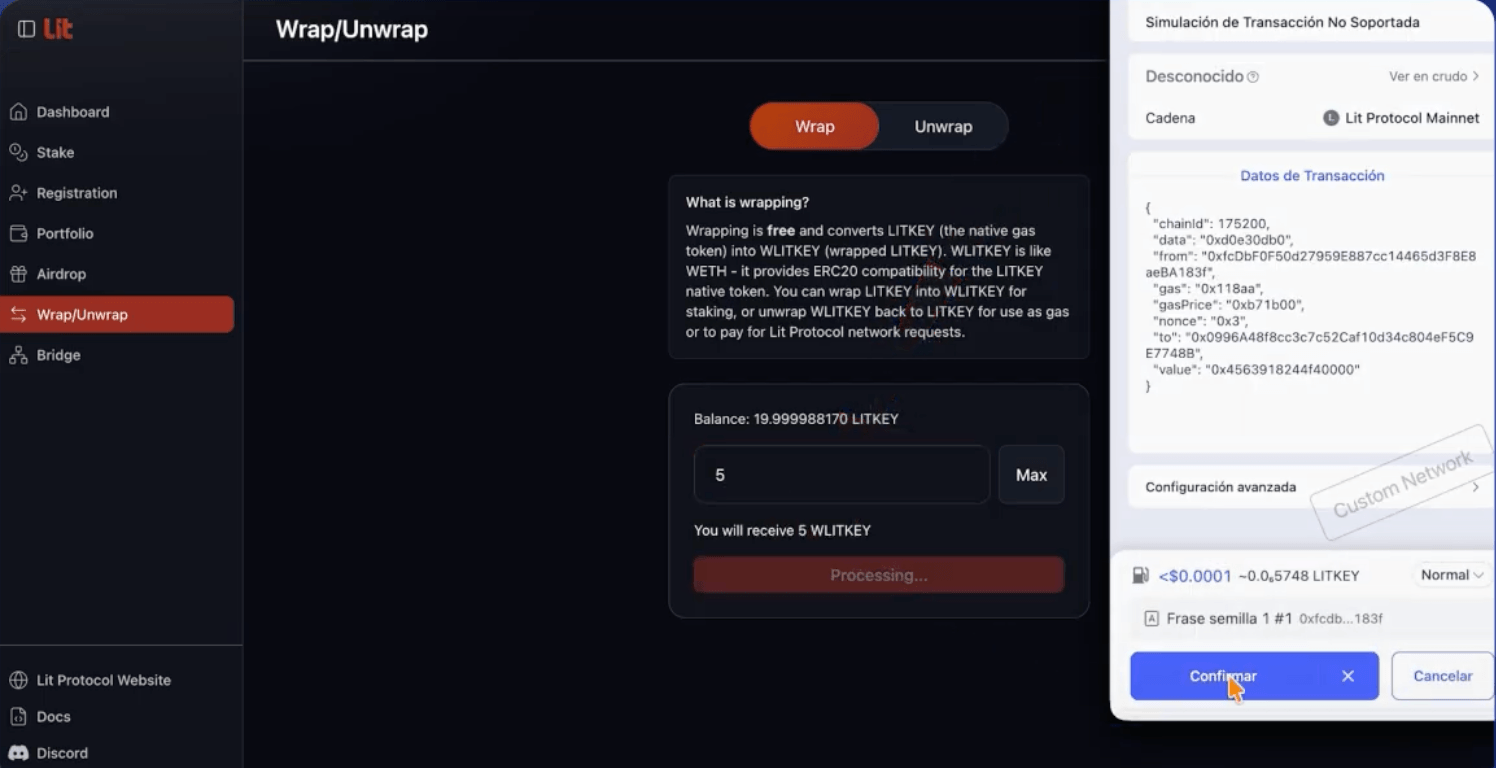
Task: Click the Max amount button
Action: pos(1031,474)
